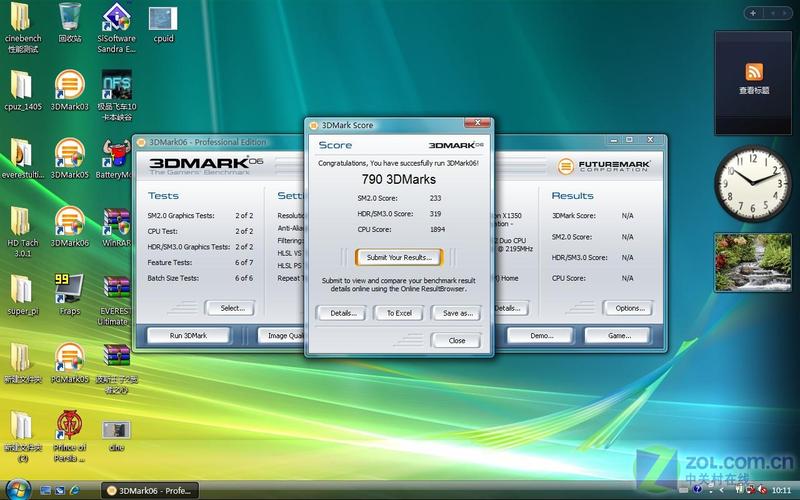Open the EVEREST Ultimate archive icon
Image resolution: width=800 pixels, height=500 pixels.
click(116, 290)
